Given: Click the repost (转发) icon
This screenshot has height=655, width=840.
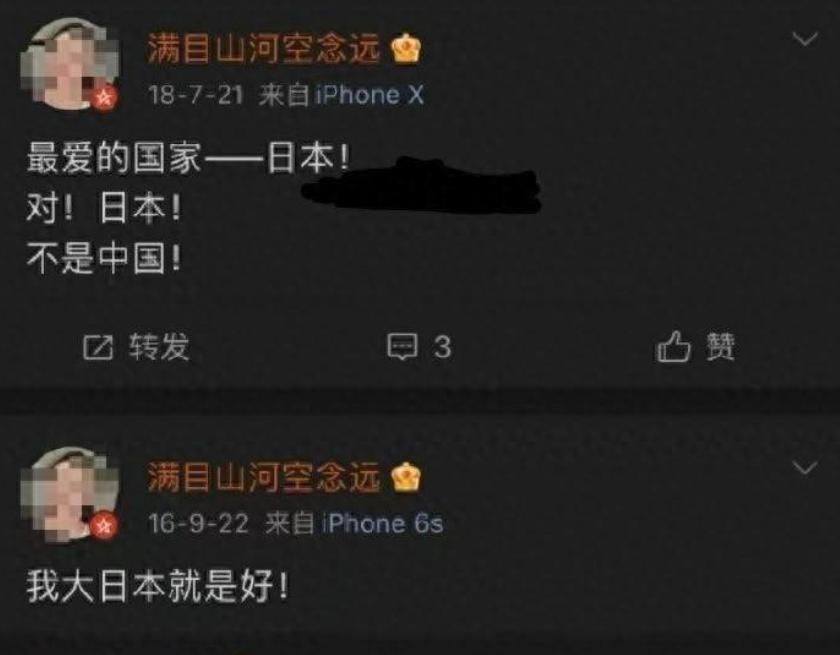Looking at the screenshot, I should tap(99, 347).
